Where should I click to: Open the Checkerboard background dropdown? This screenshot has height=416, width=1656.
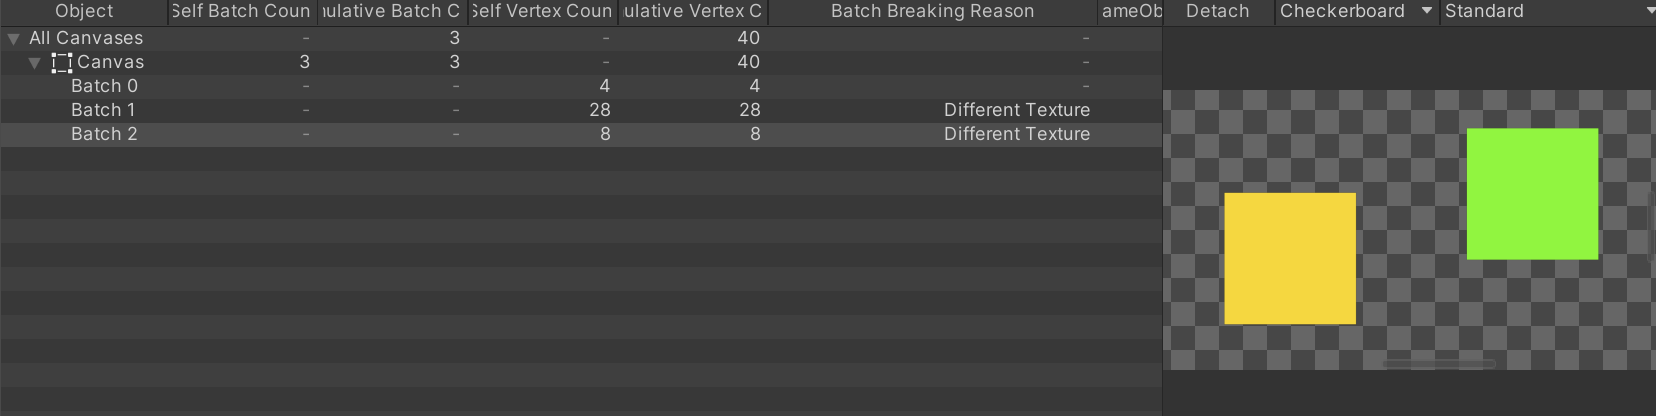click(1357, 12)
